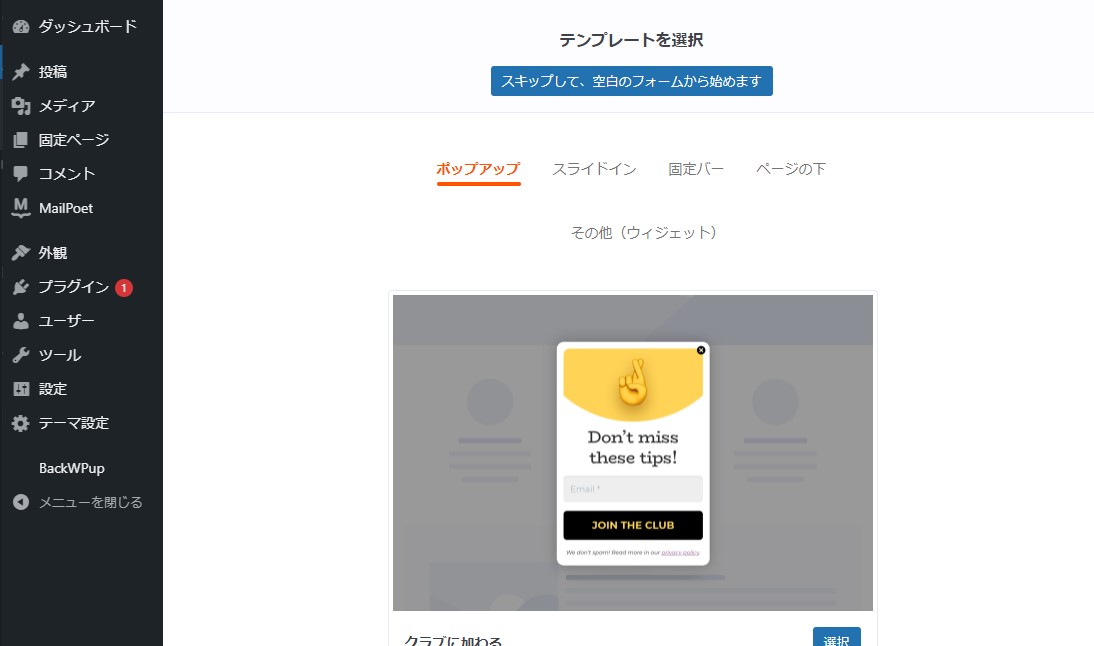This screenshot has height=646, width=1094.
Task: Click the Pages icon beside 固定ページ
Action: (x=21, y=140)
